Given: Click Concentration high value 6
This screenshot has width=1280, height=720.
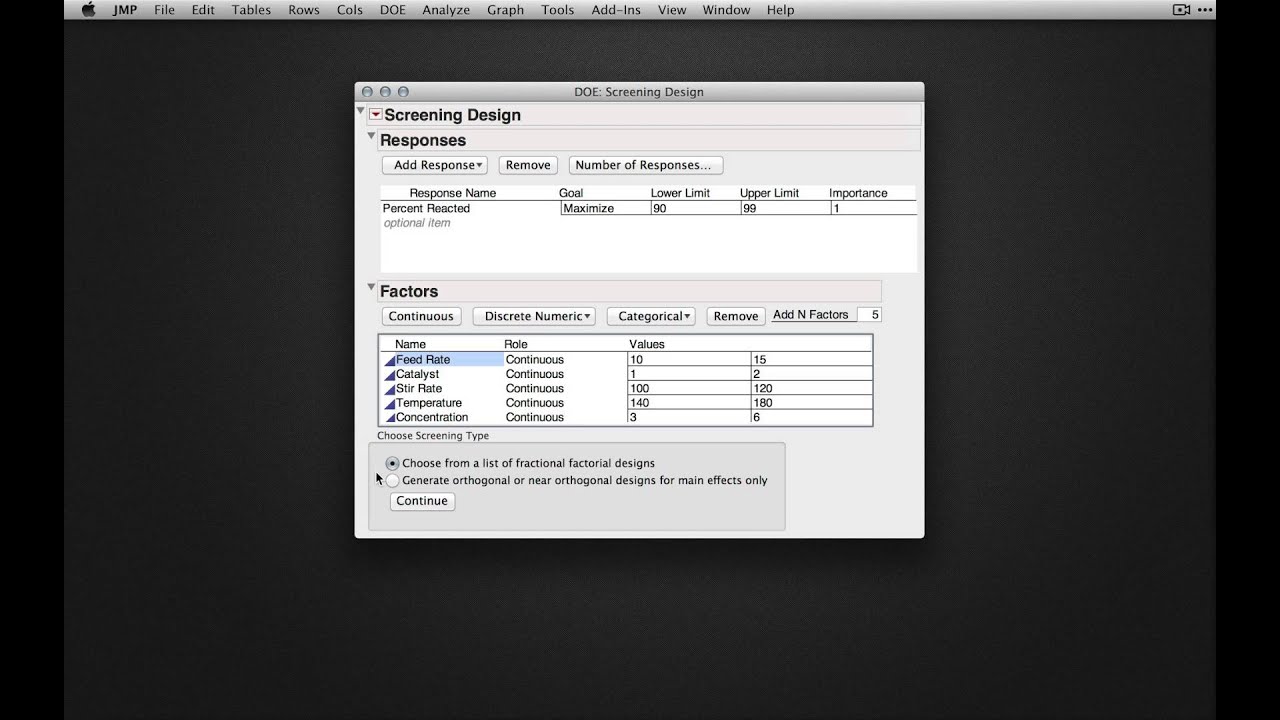Looking at the screenshot, I should 811,418.
